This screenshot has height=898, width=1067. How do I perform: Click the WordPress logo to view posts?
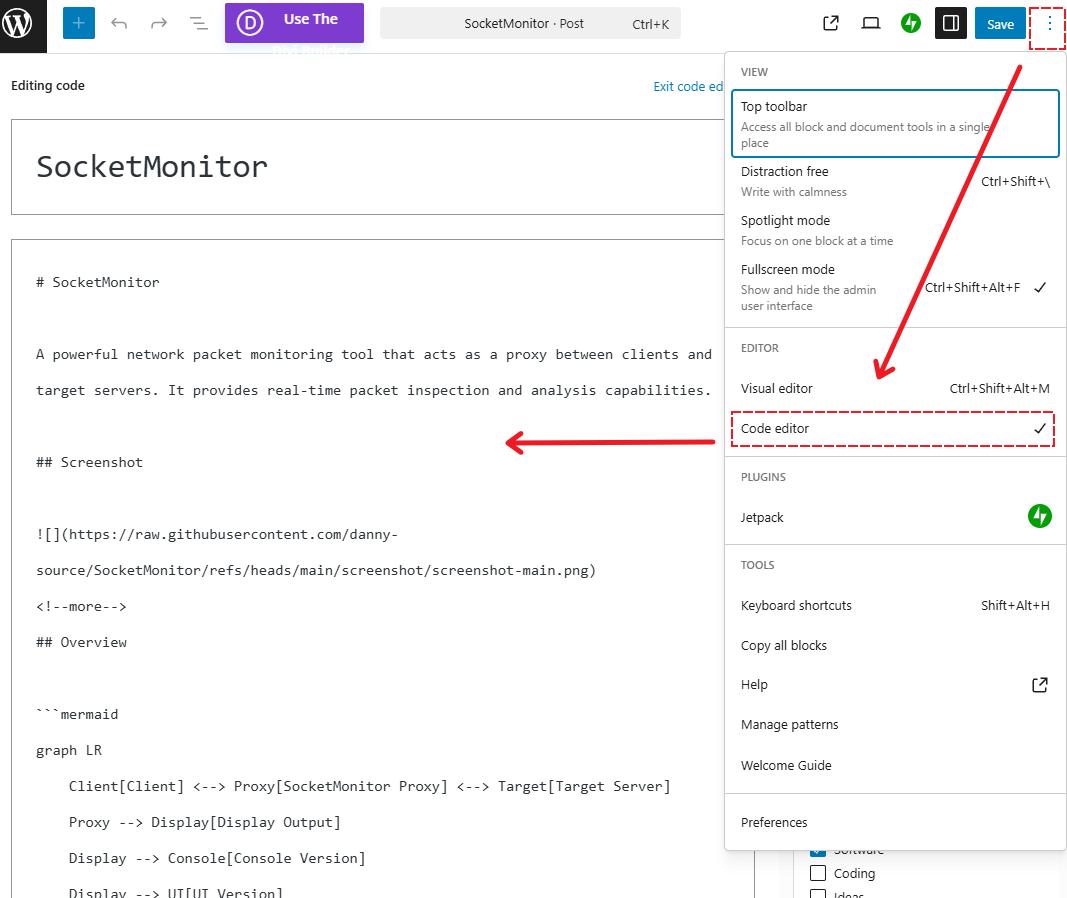[18, 24]
